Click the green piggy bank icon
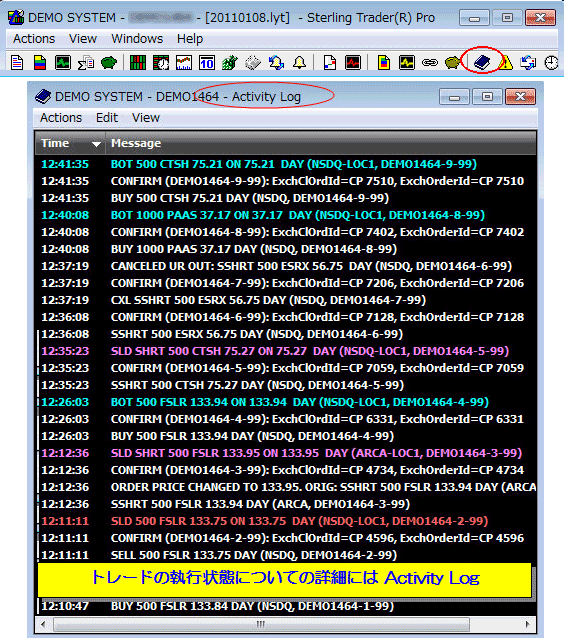The image size is (564, 638). pos(109,63)
